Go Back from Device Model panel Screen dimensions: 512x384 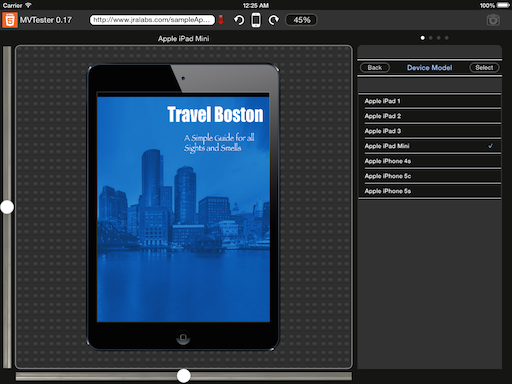point(375,68)
